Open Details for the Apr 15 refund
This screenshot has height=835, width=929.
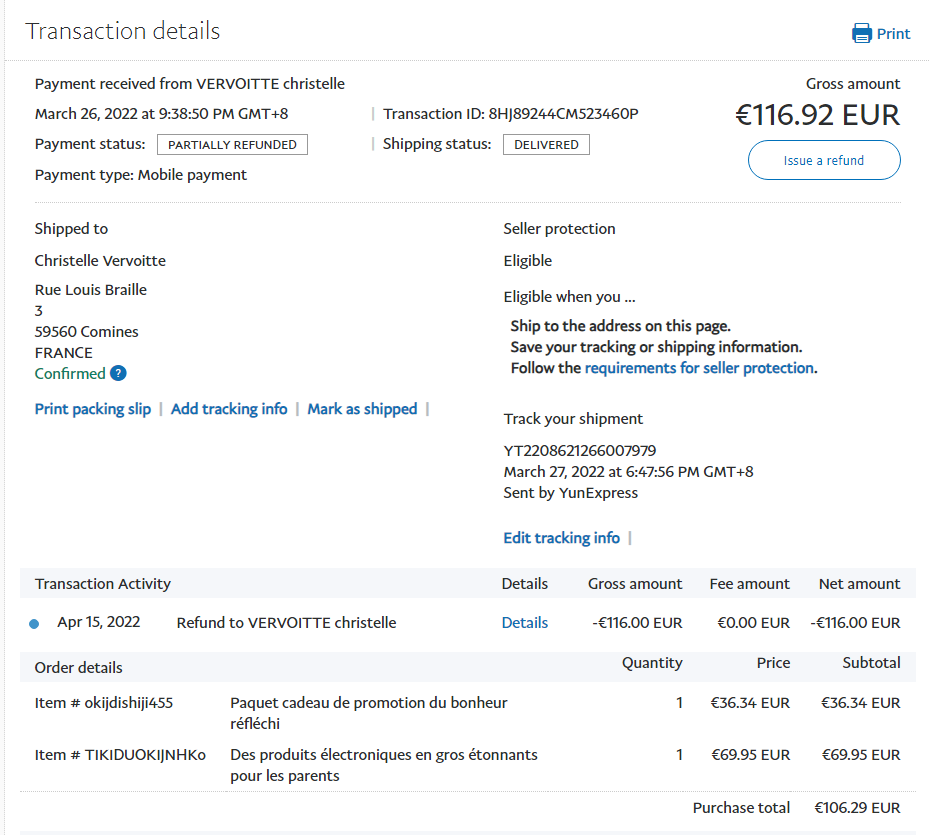pyautogui.click(x=524, y=623)
